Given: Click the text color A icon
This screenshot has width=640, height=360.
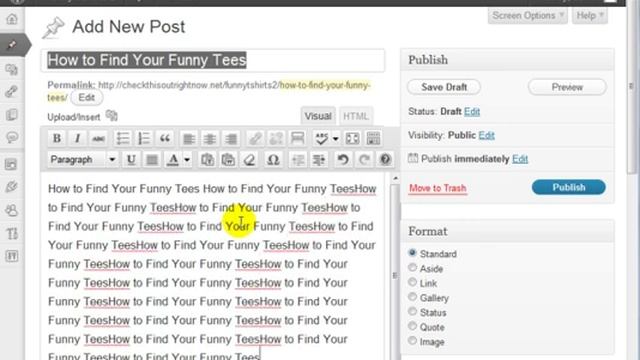Looking at the screenshot, I should [x=173, y=160].
